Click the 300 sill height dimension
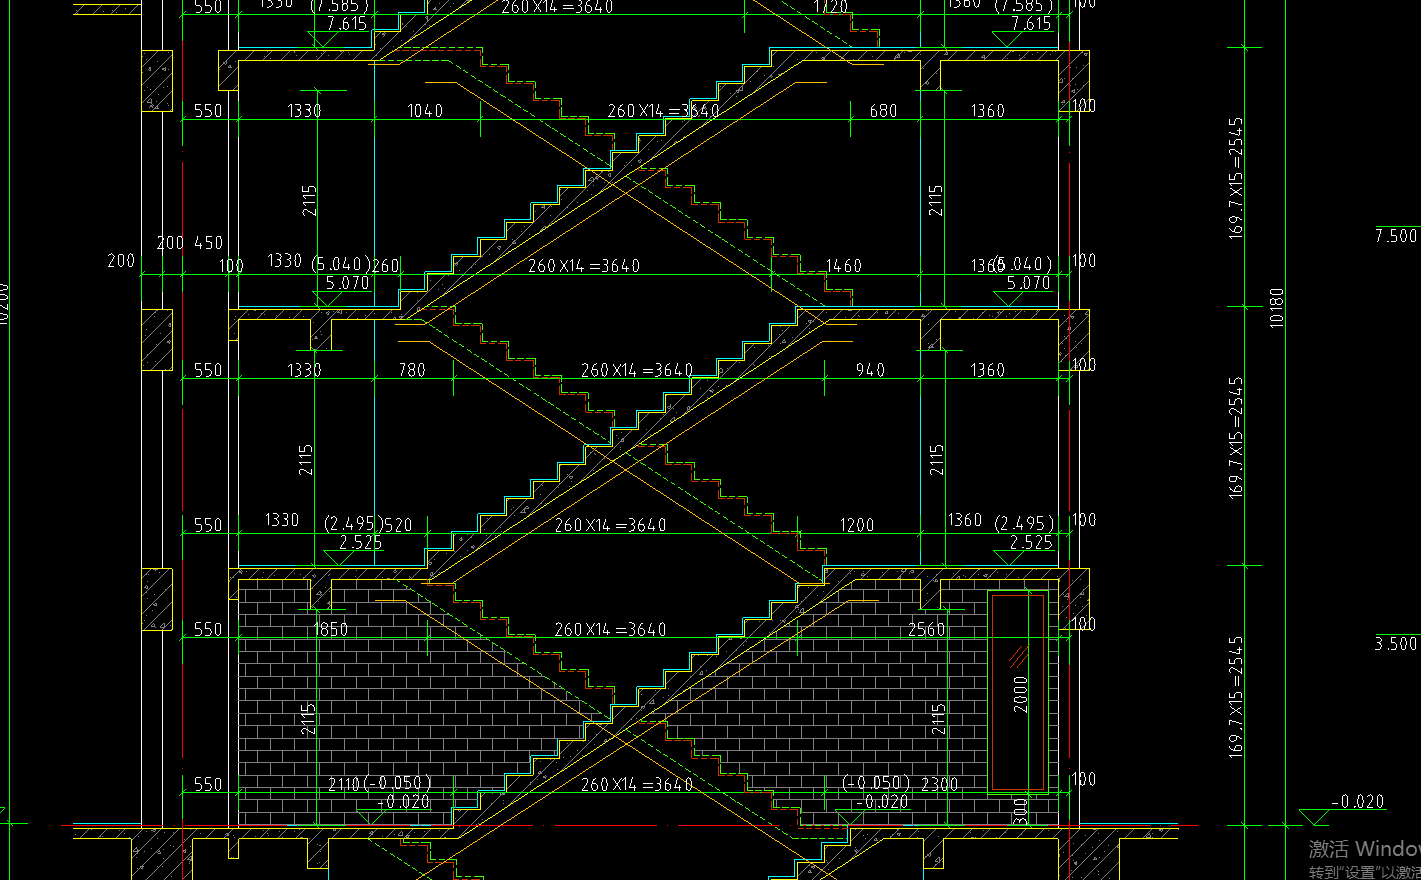Viewport: 1421px width, 880px height. tap(1021, 809)
